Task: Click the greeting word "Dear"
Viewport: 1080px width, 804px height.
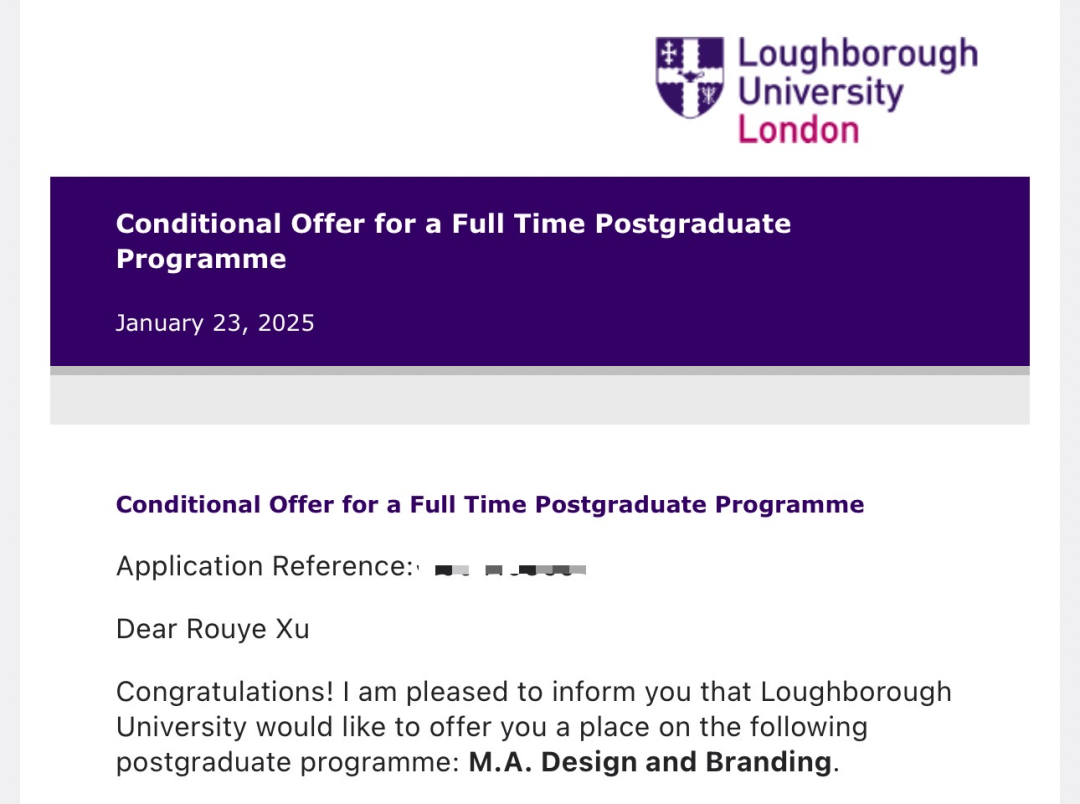Action: [x=147, y=629]
